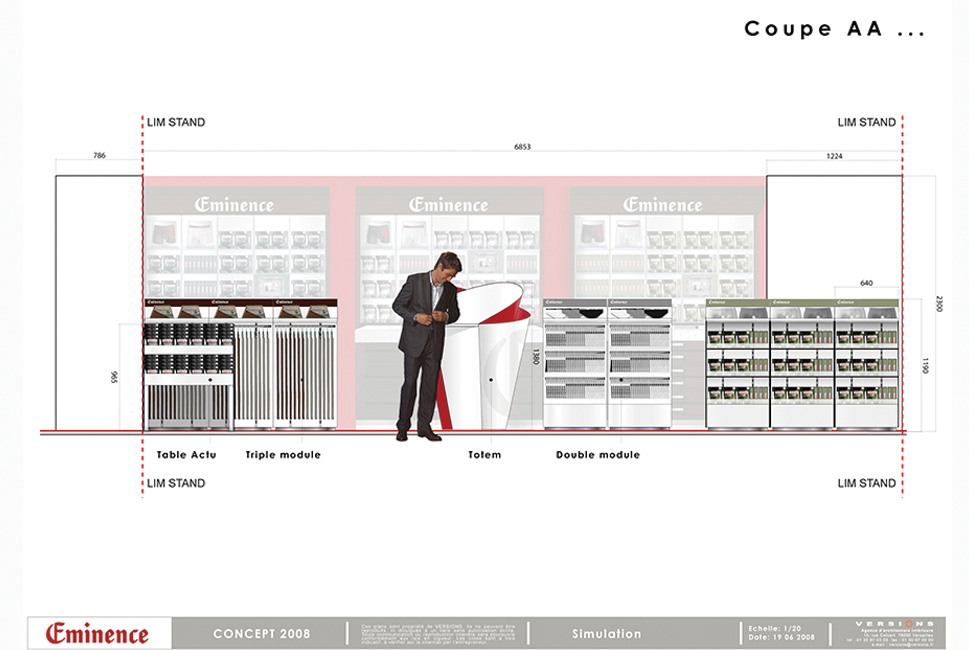Image resolution: width=969 pixels, height=650 pixels.
Task: Click the right wall 'Eminence' sign
Action: tap(662, 205)
